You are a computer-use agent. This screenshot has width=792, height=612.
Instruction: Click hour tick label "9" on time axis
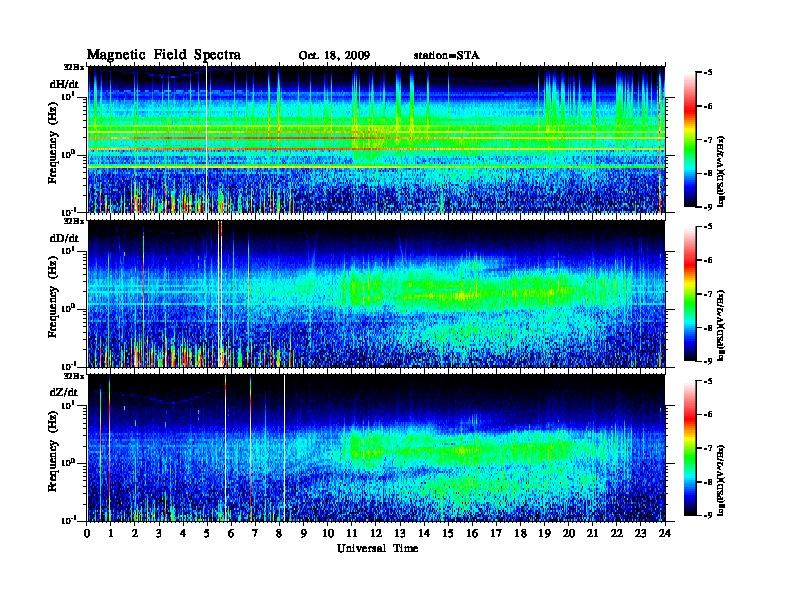click(x=304, y=533)
